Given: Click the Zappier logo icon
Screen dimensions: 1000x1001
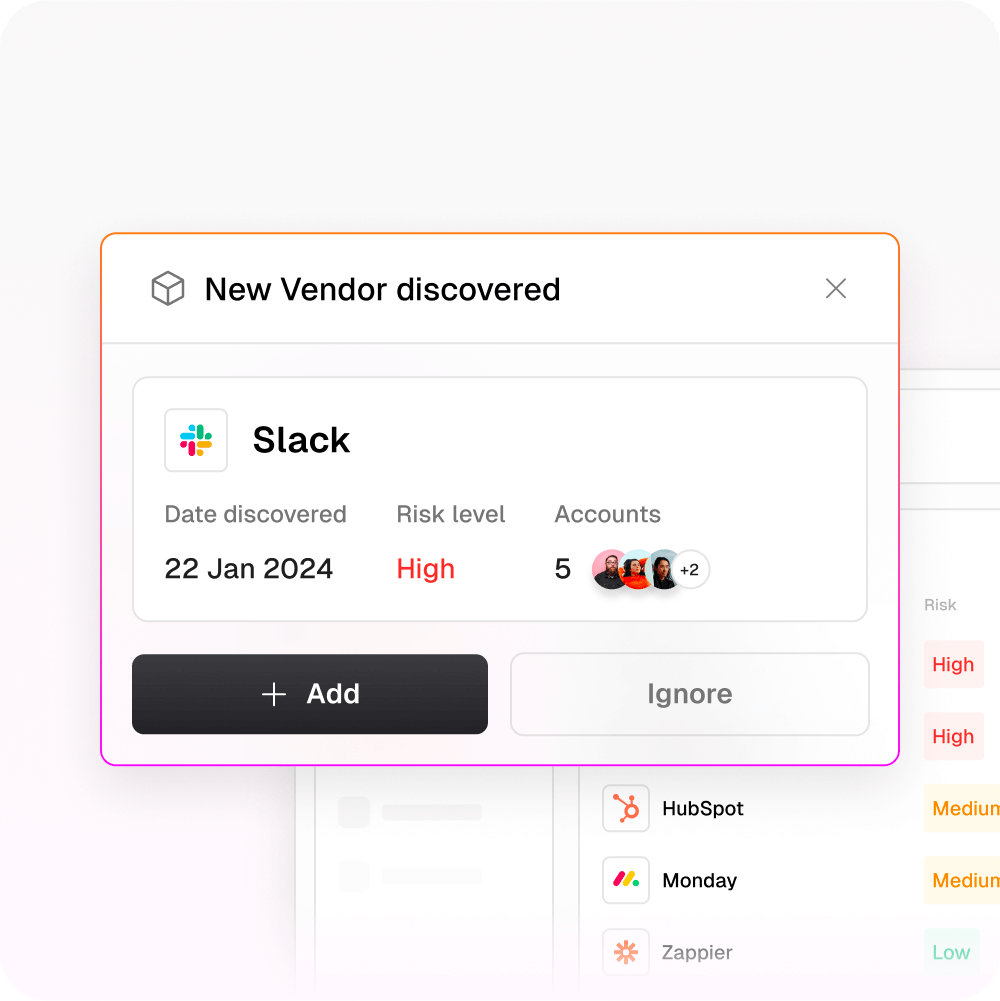Looking at the screenshot, I should [x=626, y=952].
